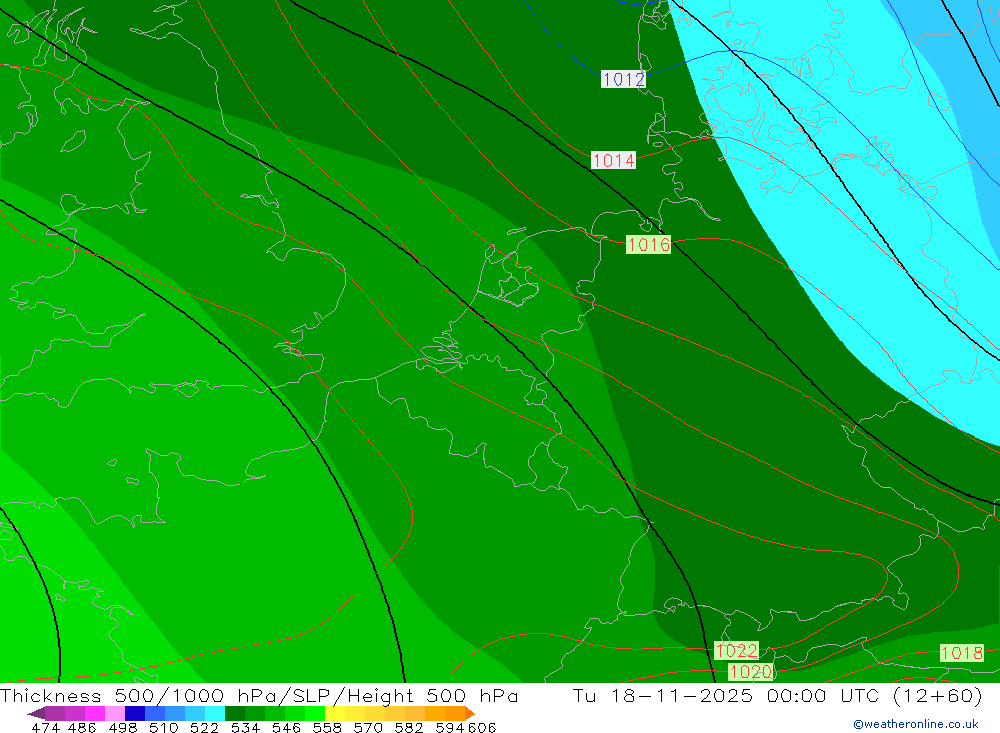Select the first yellow legend swatch

click(335, 713)
